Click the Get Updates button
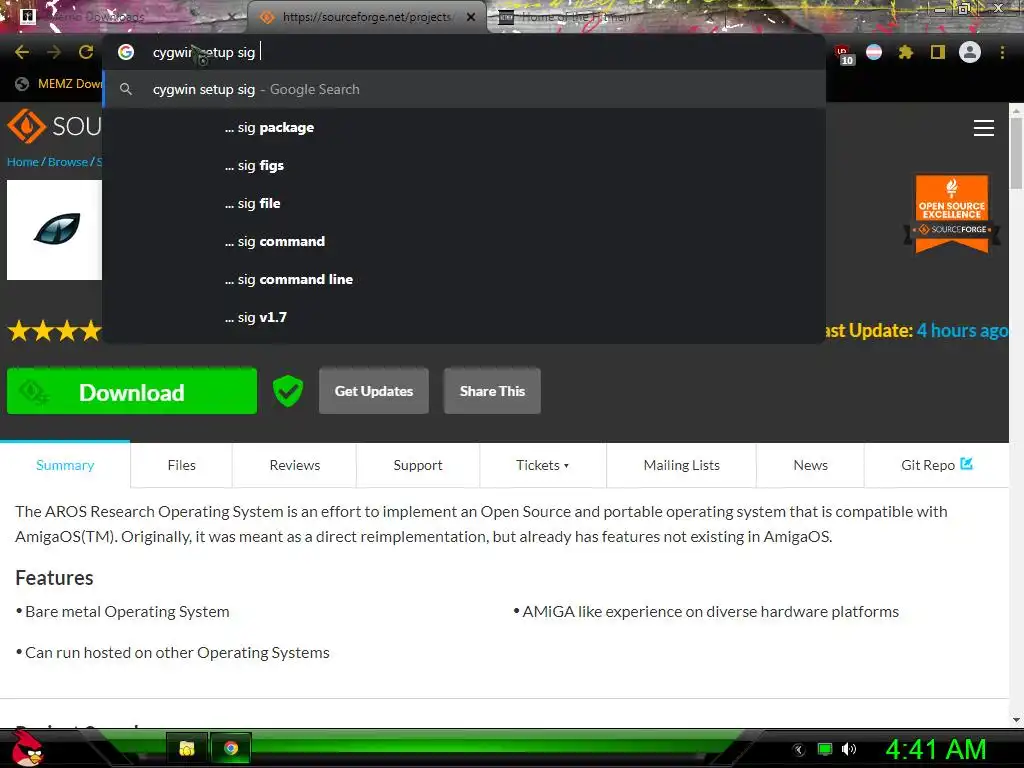 (x=374, y=391)
